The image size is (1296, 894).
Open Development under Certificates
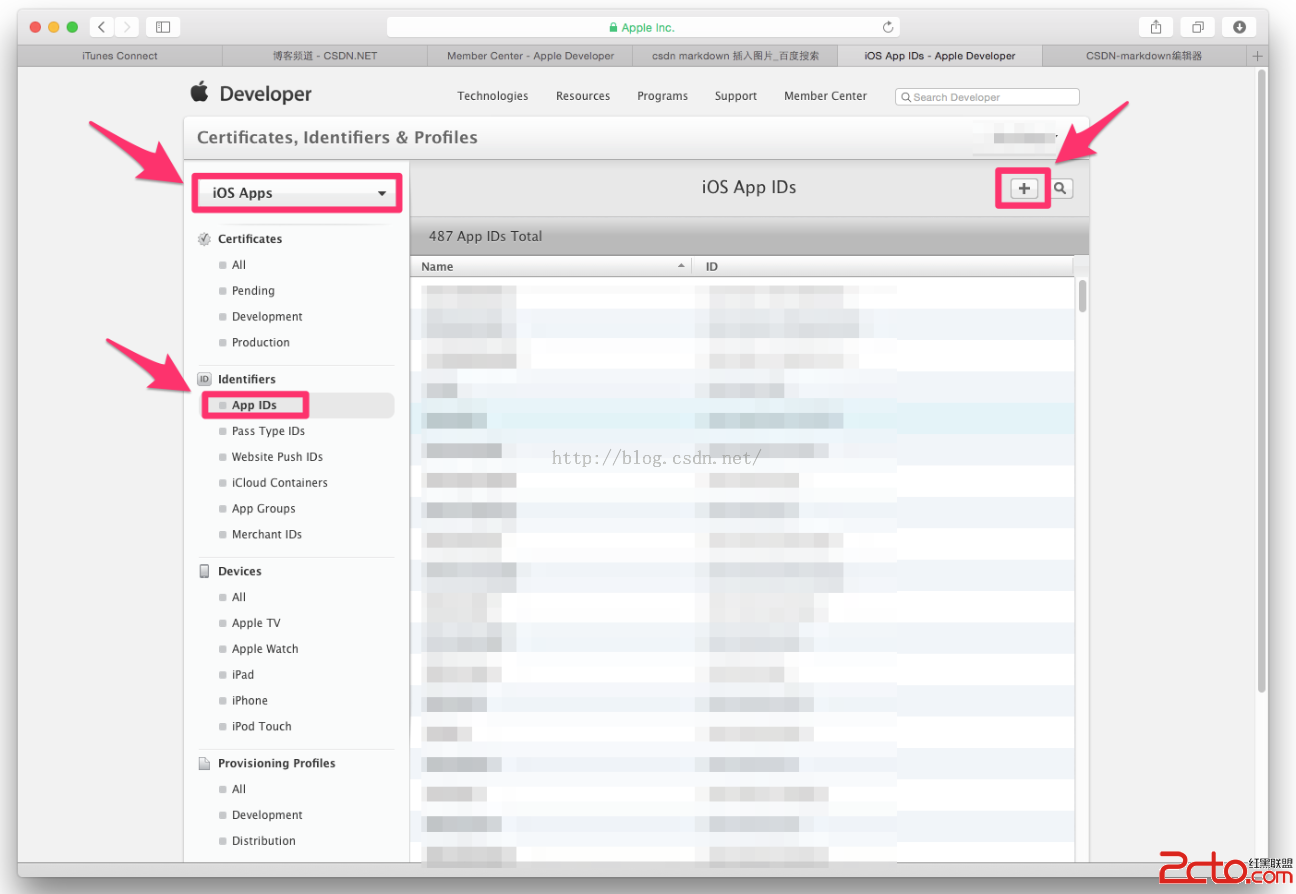pos(267,317)
